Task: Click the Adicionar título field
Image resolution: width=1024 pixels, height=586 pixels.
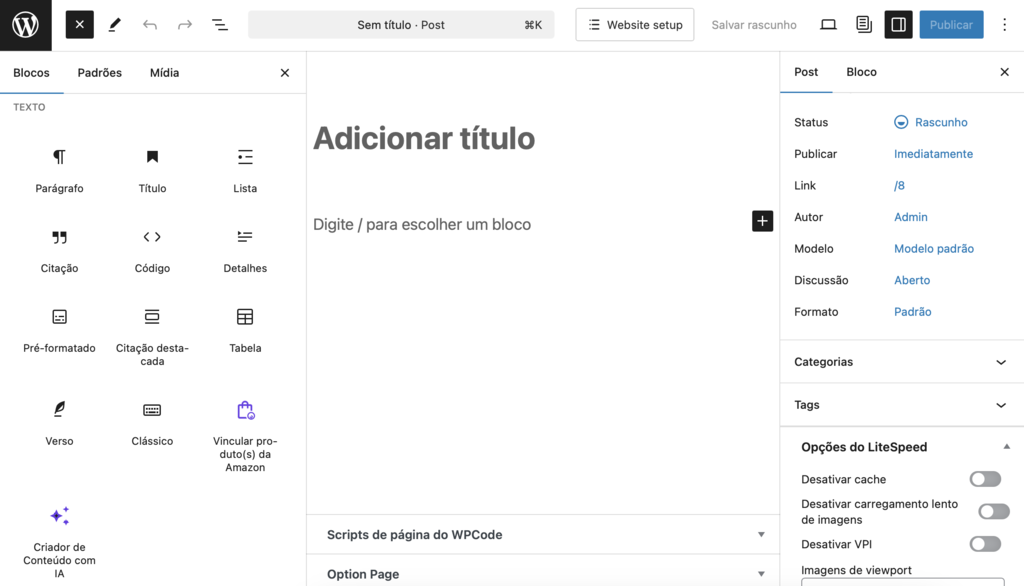Action: (424, 139)
